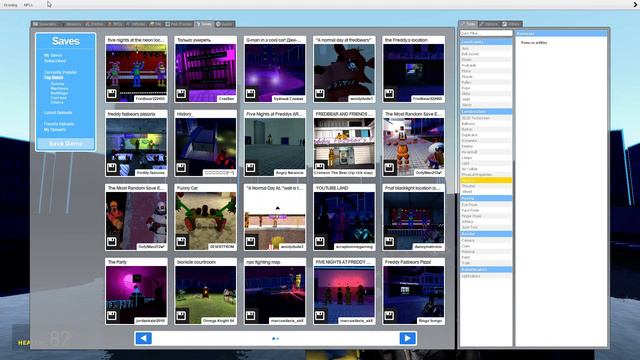Switch to the Saves tab
640x360 pixels.
pyautogui.click(x=204, y=24)
